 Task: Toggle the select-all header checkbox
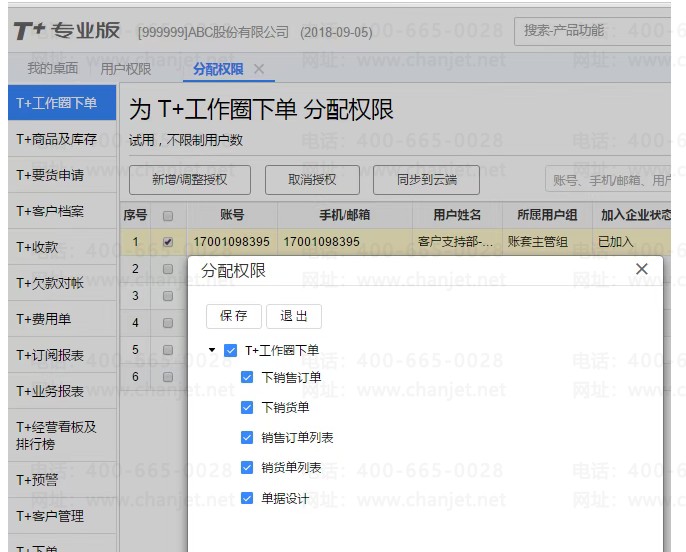pyautogui.click(x=168, y=216)
